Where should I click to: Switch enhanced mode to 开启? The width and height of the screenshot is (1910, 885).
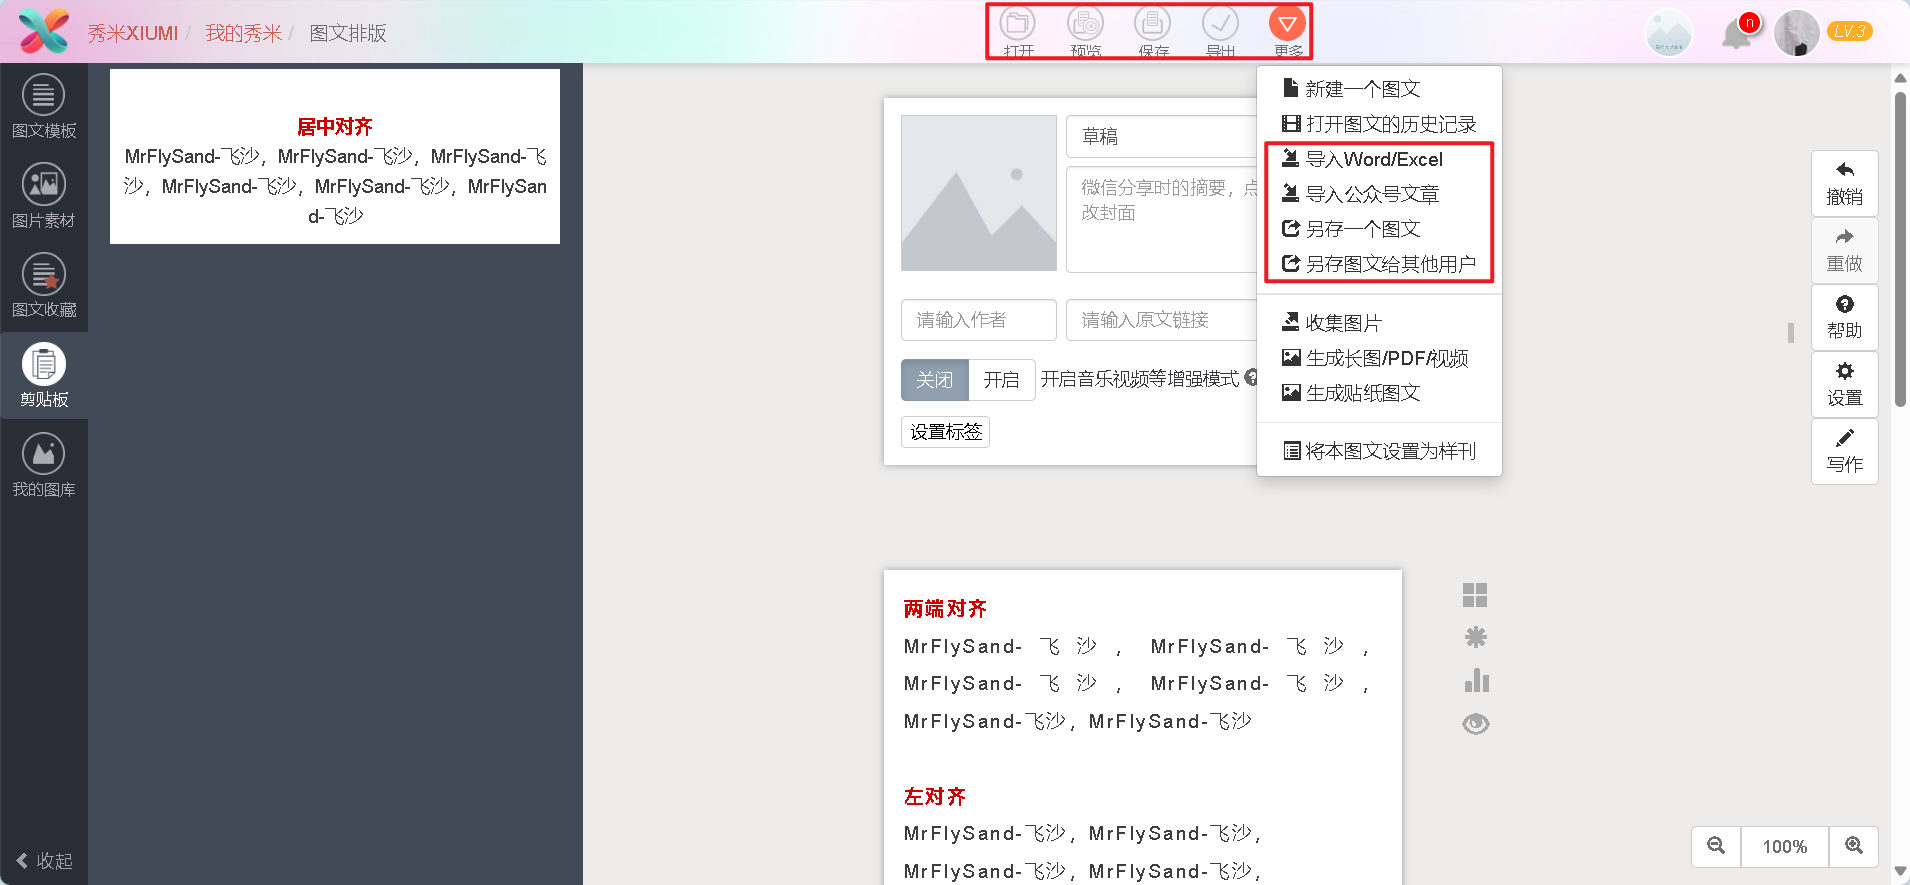click(1001, 380)
